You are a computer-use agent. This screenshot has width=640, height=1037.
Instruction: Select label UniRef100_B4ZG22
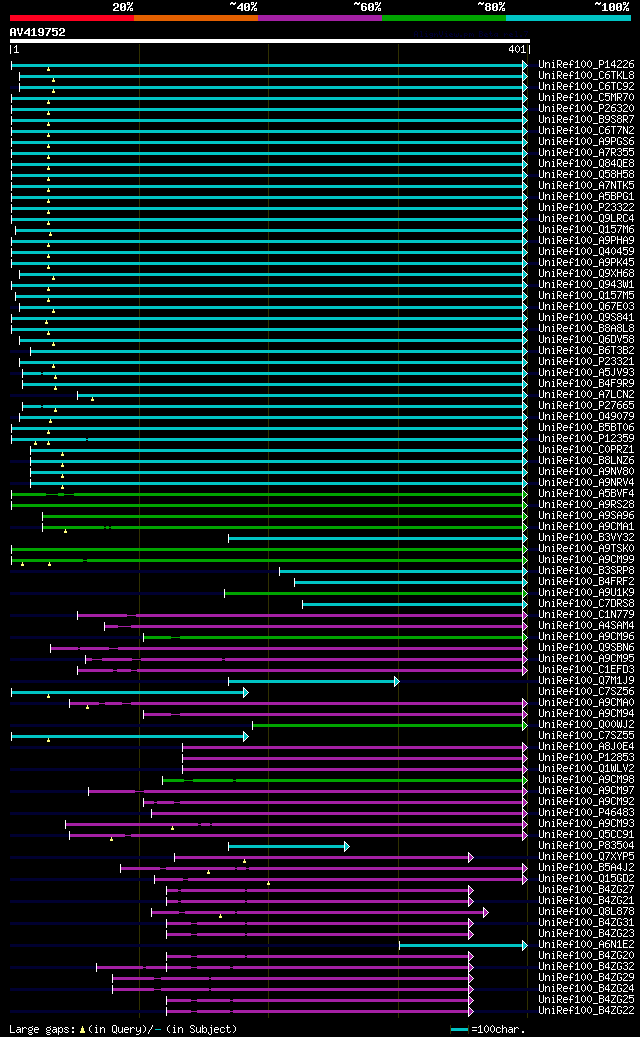[x=586, y=1011]
